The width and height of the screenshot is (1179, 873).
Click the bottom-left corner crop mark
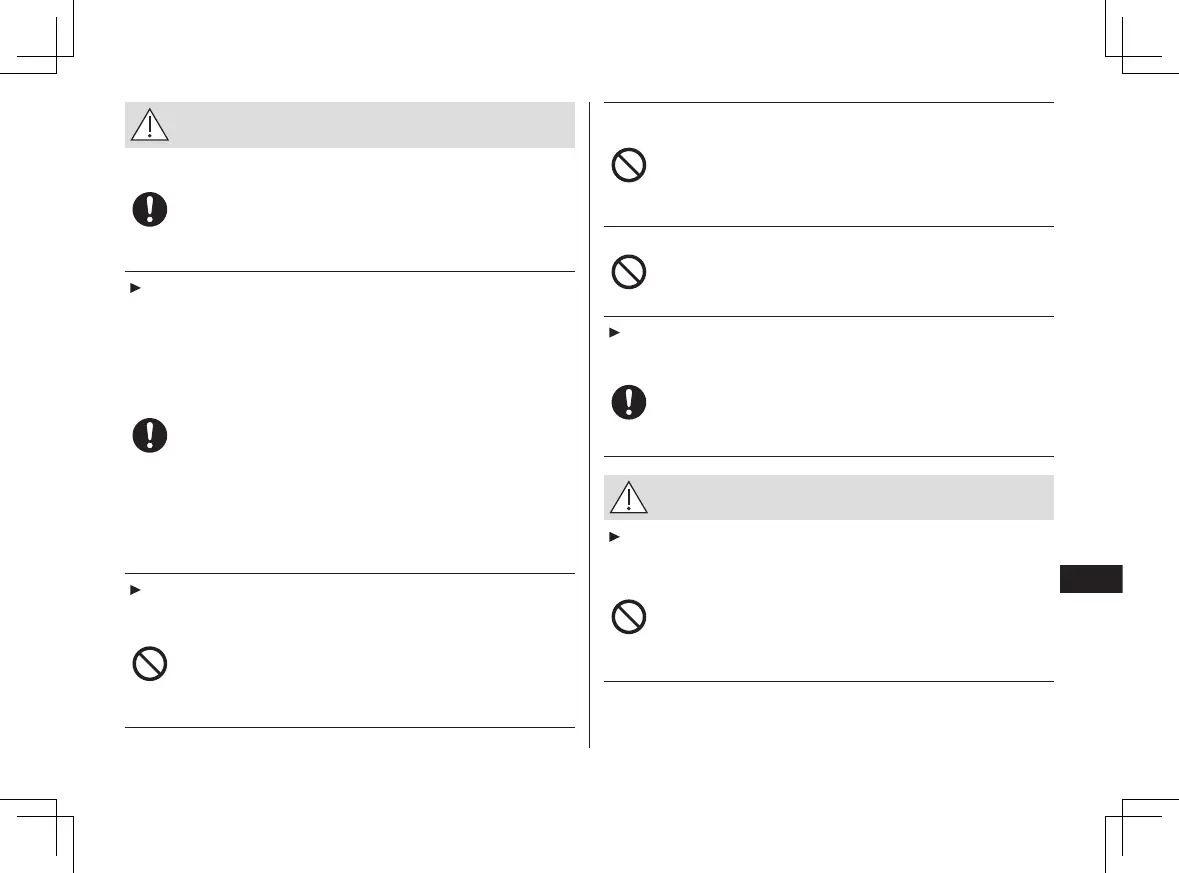56,817
